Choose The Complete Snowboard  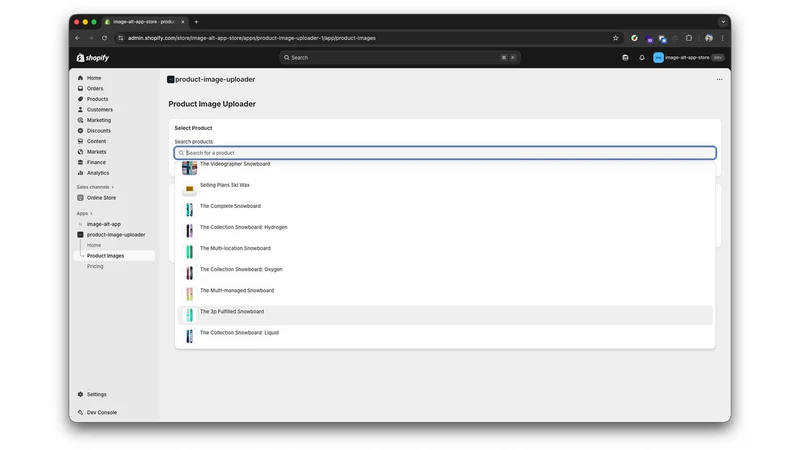coord(445,210)
